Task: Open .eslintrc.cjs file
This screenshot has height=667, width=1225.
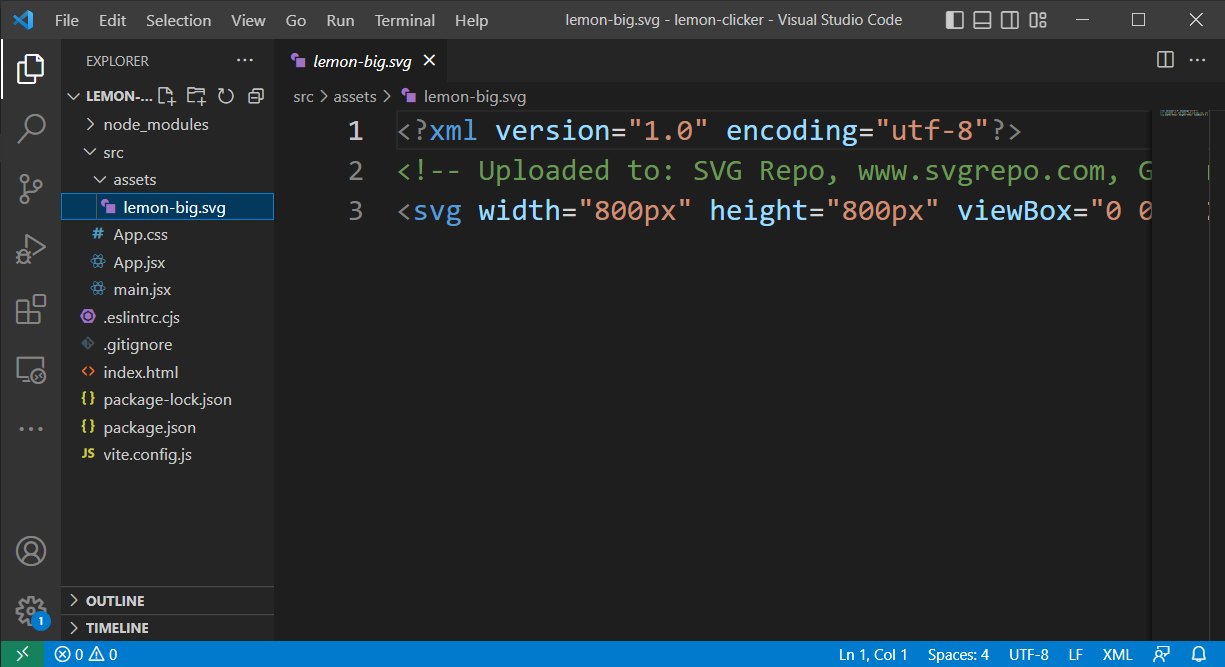Action: point(167,318)
